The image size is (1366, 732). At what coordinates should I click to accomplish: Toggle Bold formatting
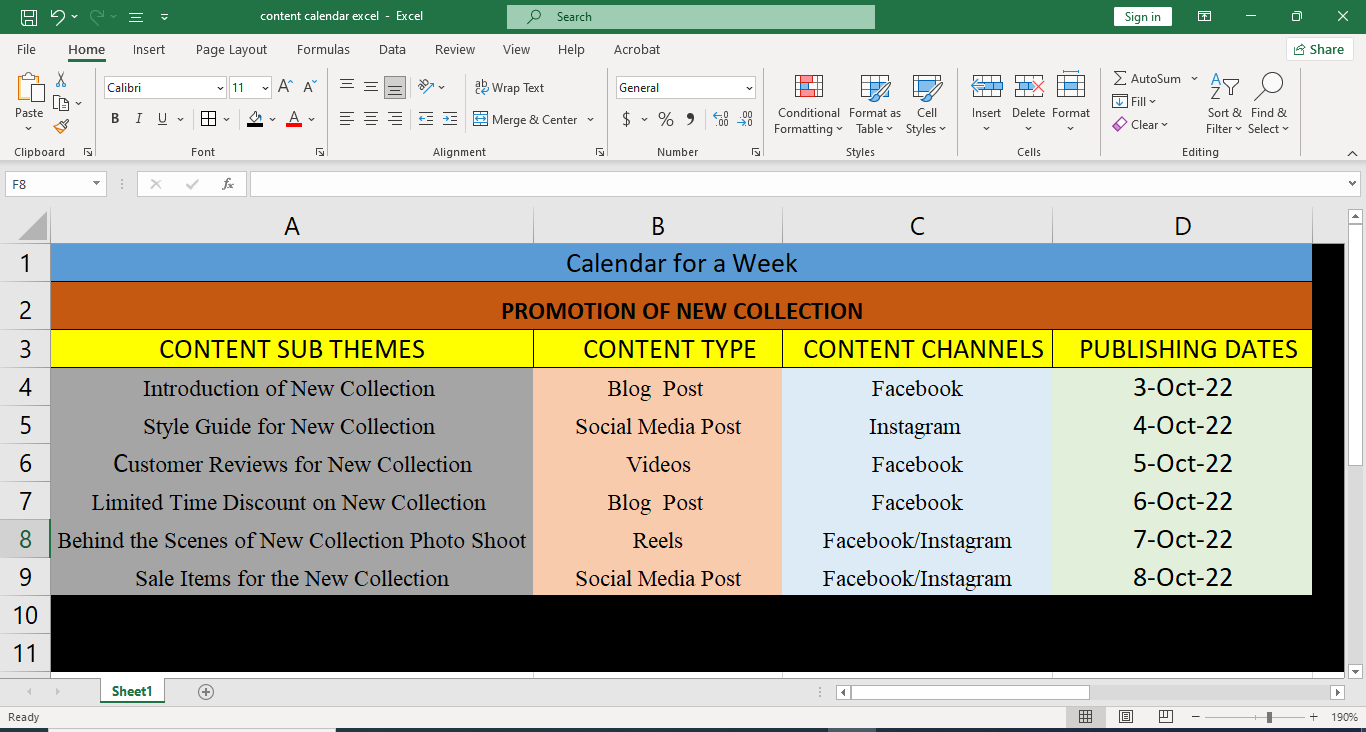coord(115,119)
